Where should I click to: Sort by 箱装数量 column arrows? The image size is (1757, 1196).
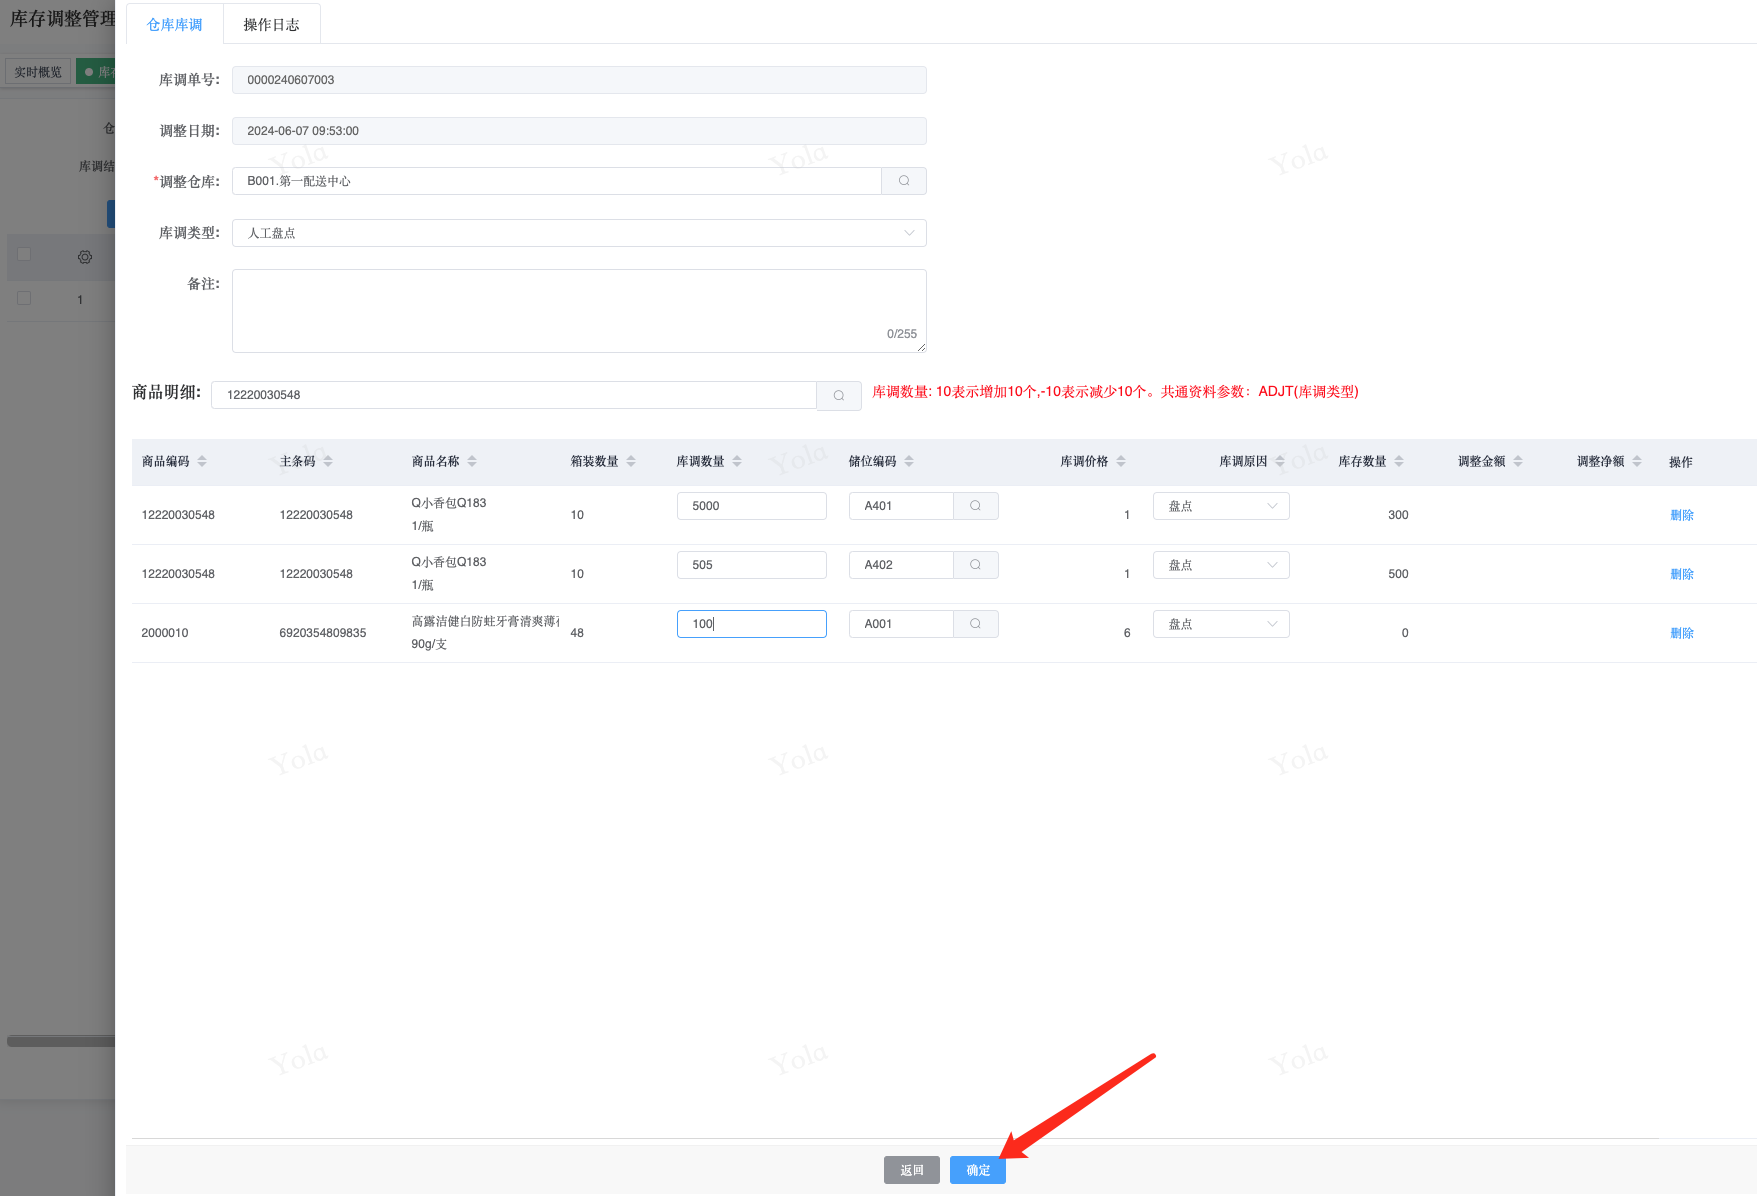tap(631, 461)
